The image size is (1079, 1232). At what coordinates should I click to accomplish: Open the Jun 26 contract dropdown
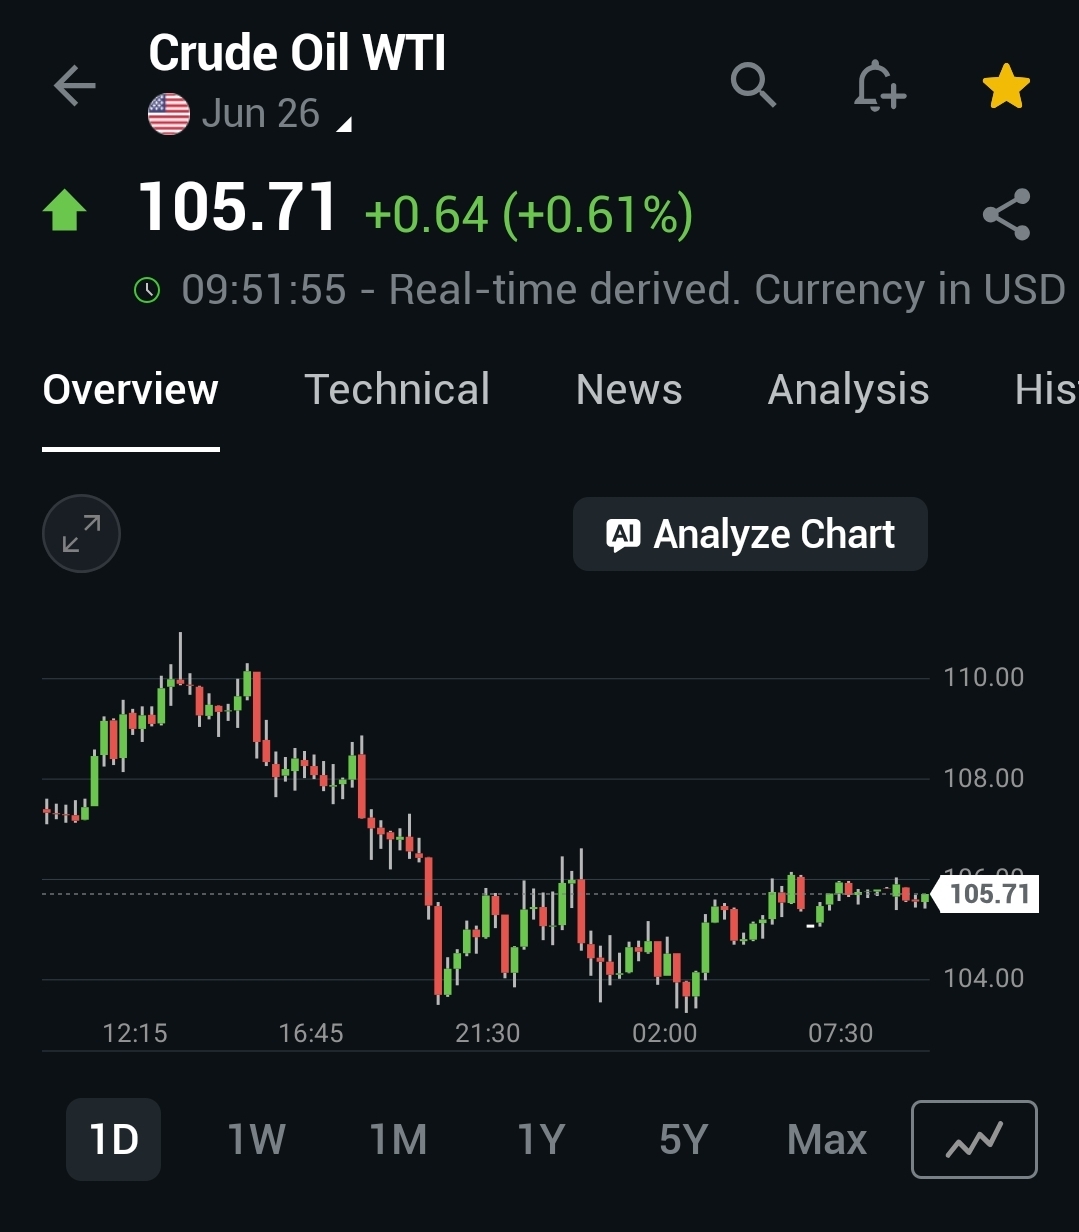click(260, 114)
